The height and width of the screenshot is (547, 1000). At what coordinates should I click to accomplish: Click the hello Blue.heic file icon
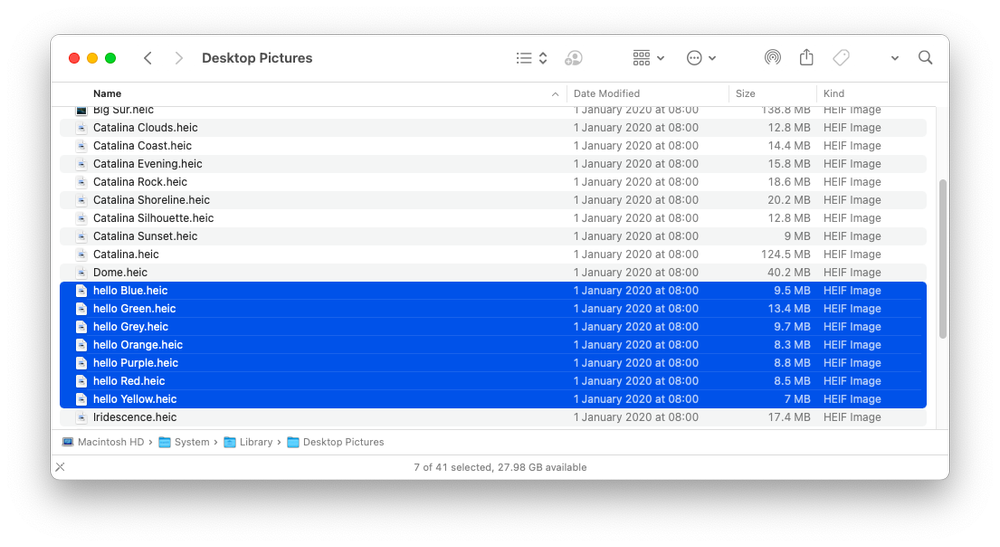81,291
